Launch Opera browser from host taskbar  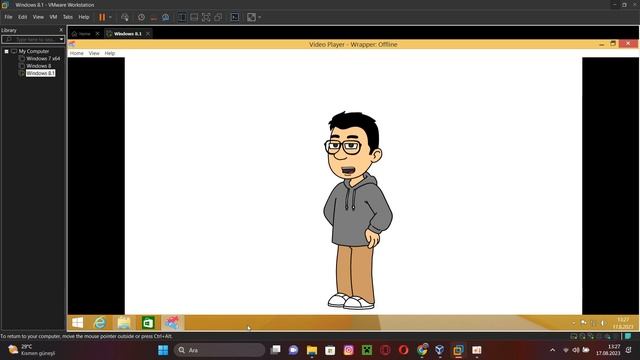click(403, 350)
